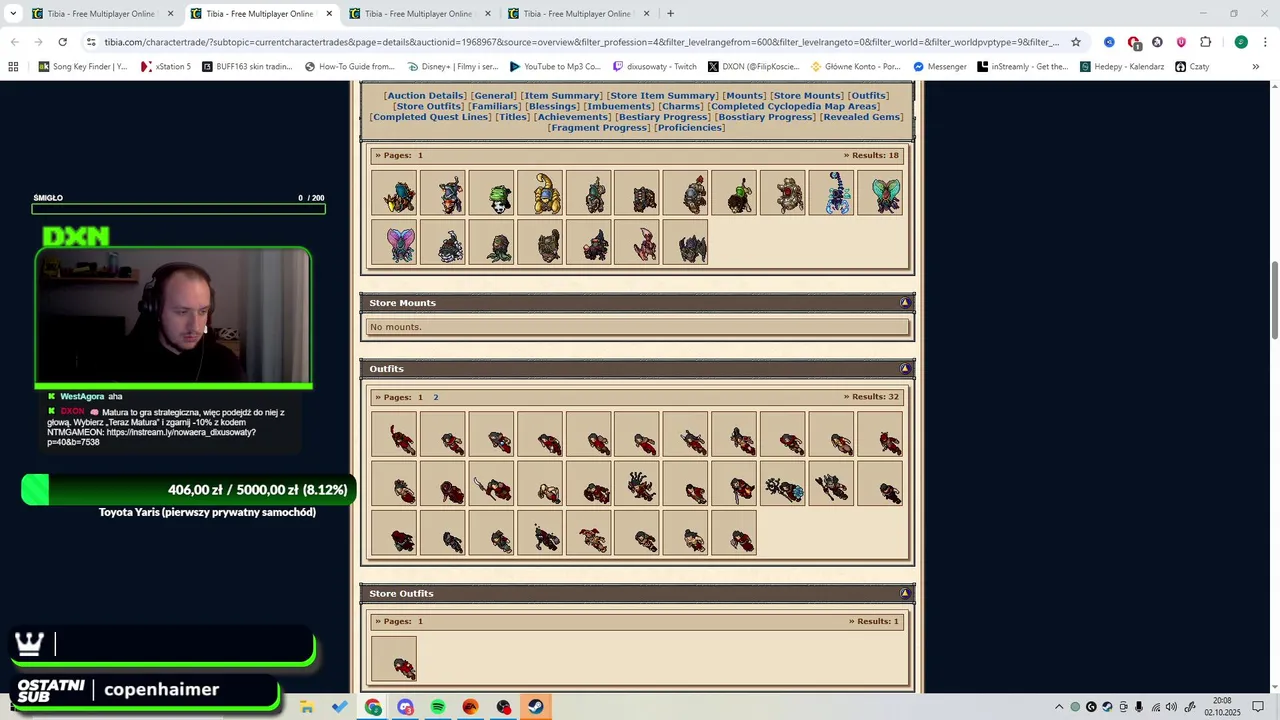Open volume control in system tray
Image resolution: width=1280 pixels, height=720 pixels.
[1173, 707]
